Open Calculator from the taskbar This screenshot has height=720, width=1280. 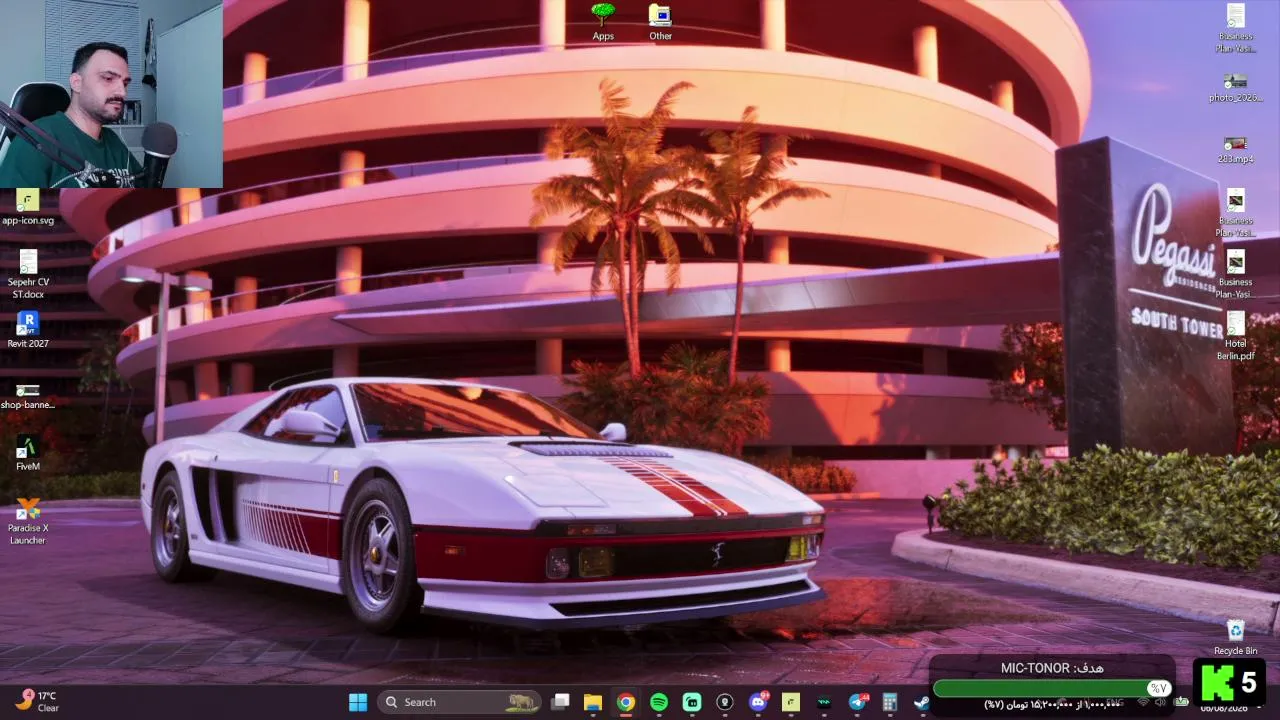point(889,702)
